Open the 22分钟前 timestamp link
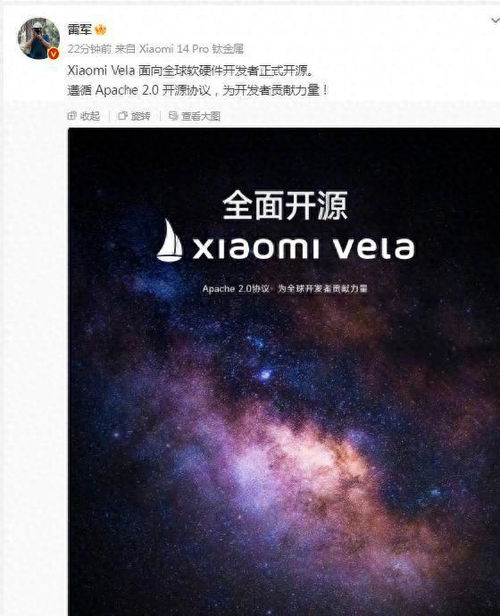Viewport: 500px width, 616px height. [x=90, y=49]
